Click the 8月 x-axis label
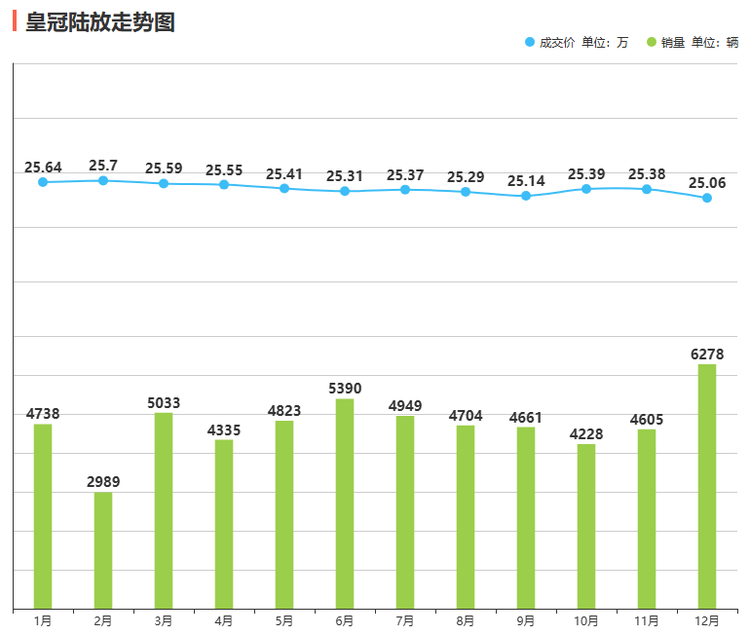 pos(465,621)
